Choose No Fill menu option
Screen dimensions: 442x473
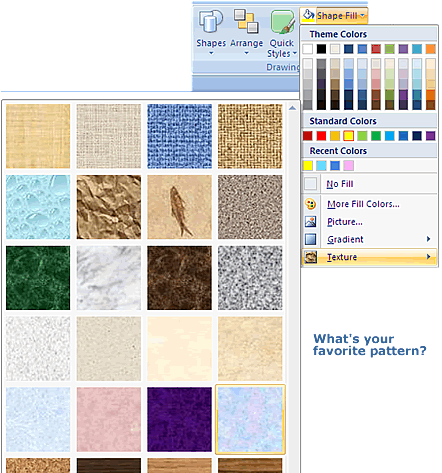[370, 184]
